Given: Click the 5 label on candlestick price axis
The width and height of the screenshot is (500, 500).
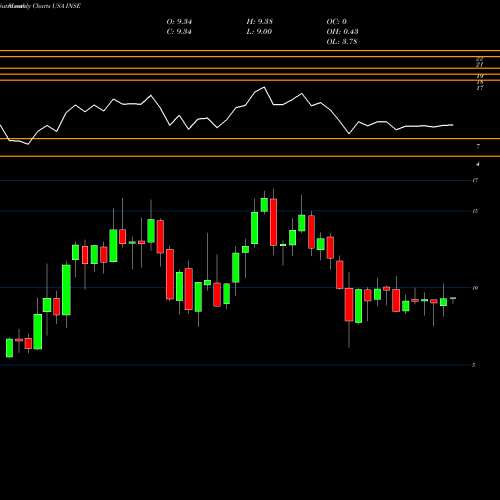Looking at the screenshot, I should [x=474, y=365].
